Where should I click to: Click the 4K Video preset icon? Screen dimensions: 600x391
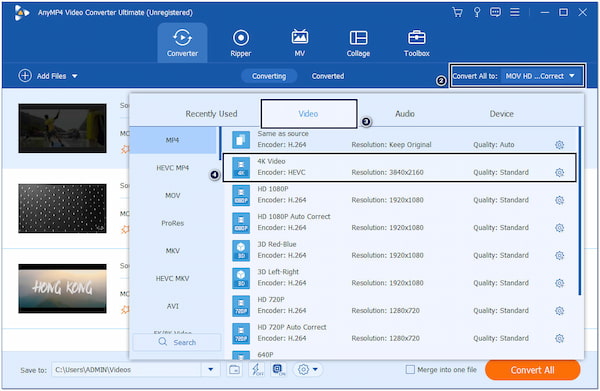tap(241, 168)
